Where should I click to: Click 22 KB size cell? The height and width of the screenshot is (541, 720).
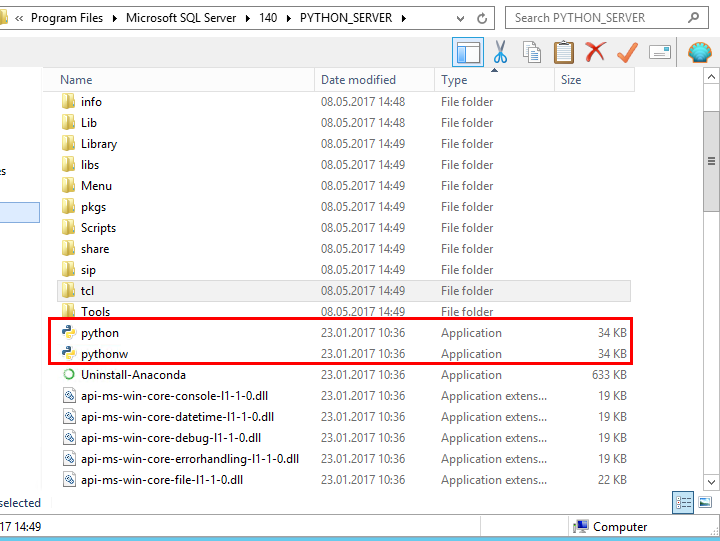(x=612, y=480)
